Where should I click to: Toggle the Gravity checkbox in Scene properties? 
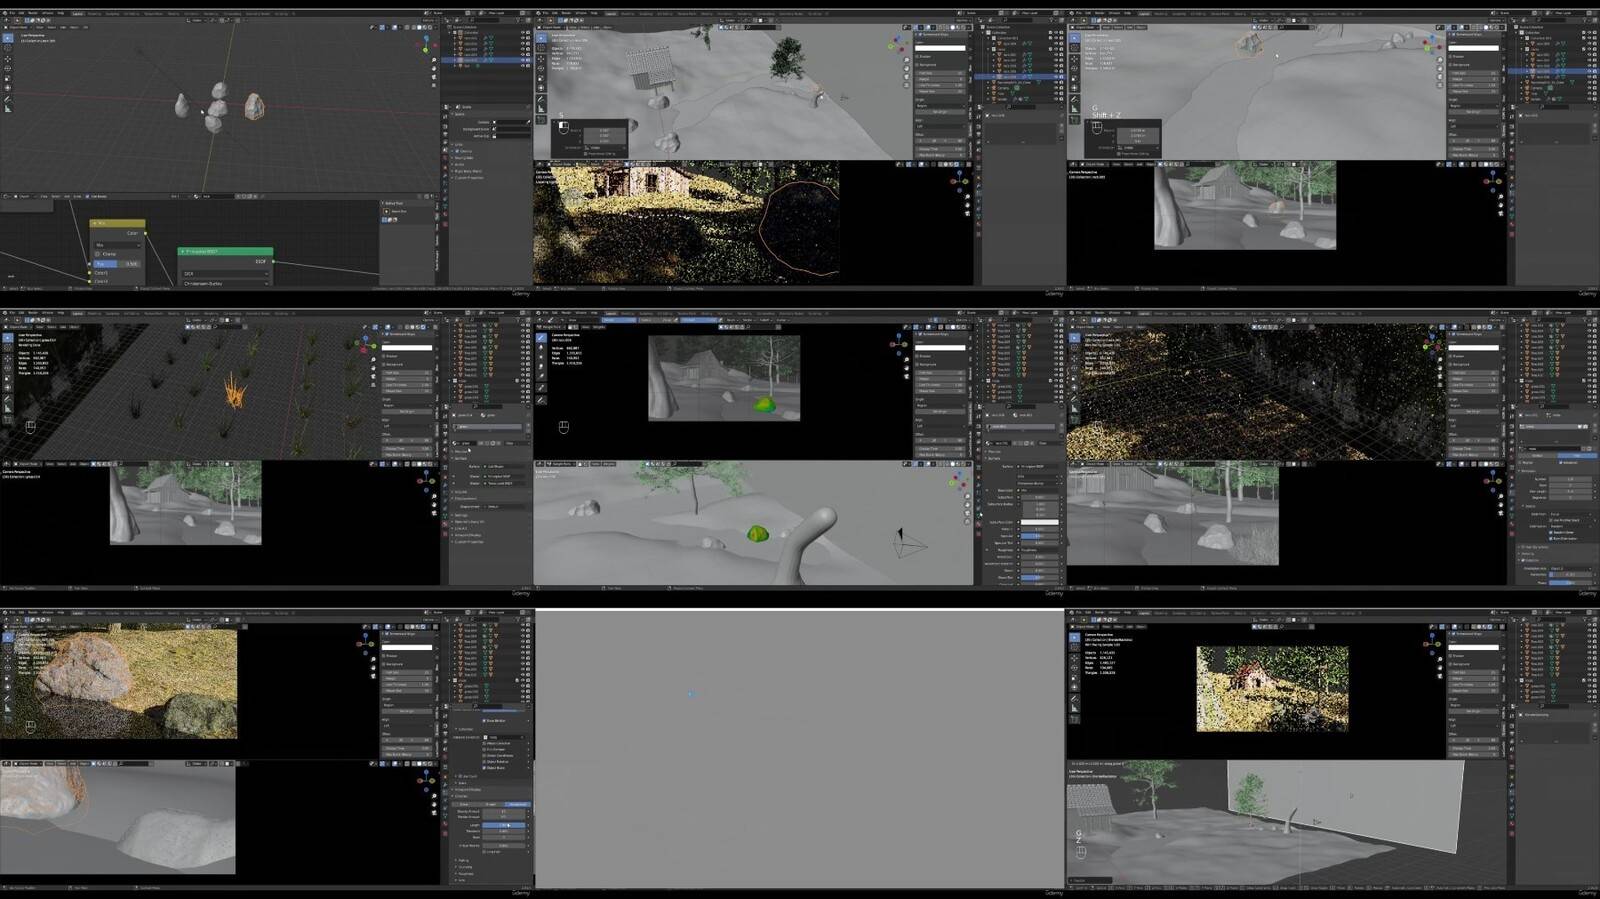457,151
